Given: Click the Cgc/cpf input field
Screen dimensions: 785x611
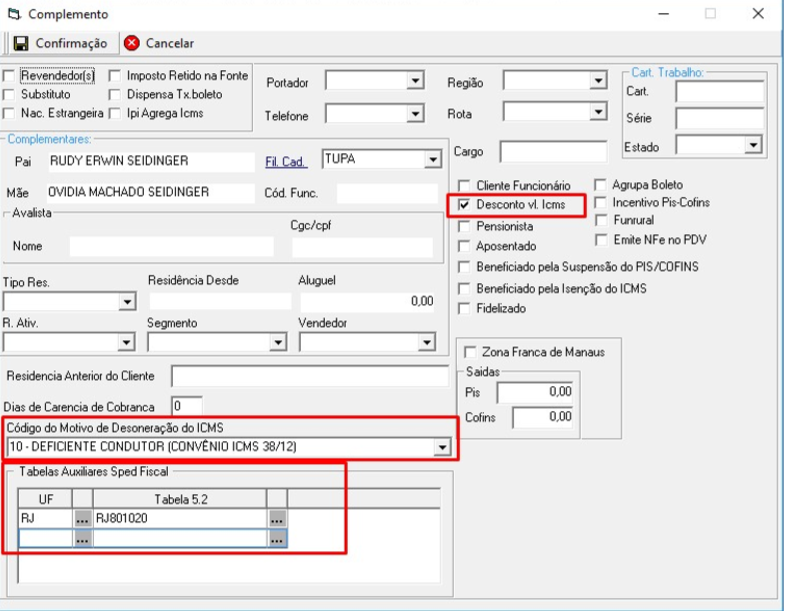Looking at the screenshot, I should (x=362, y=247).
